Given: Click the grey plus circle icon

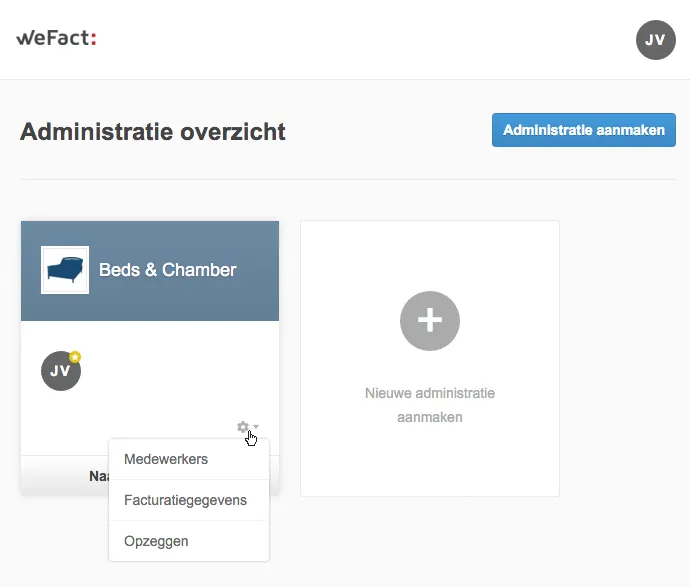Looking at the screenshot, I should (430, 320).
